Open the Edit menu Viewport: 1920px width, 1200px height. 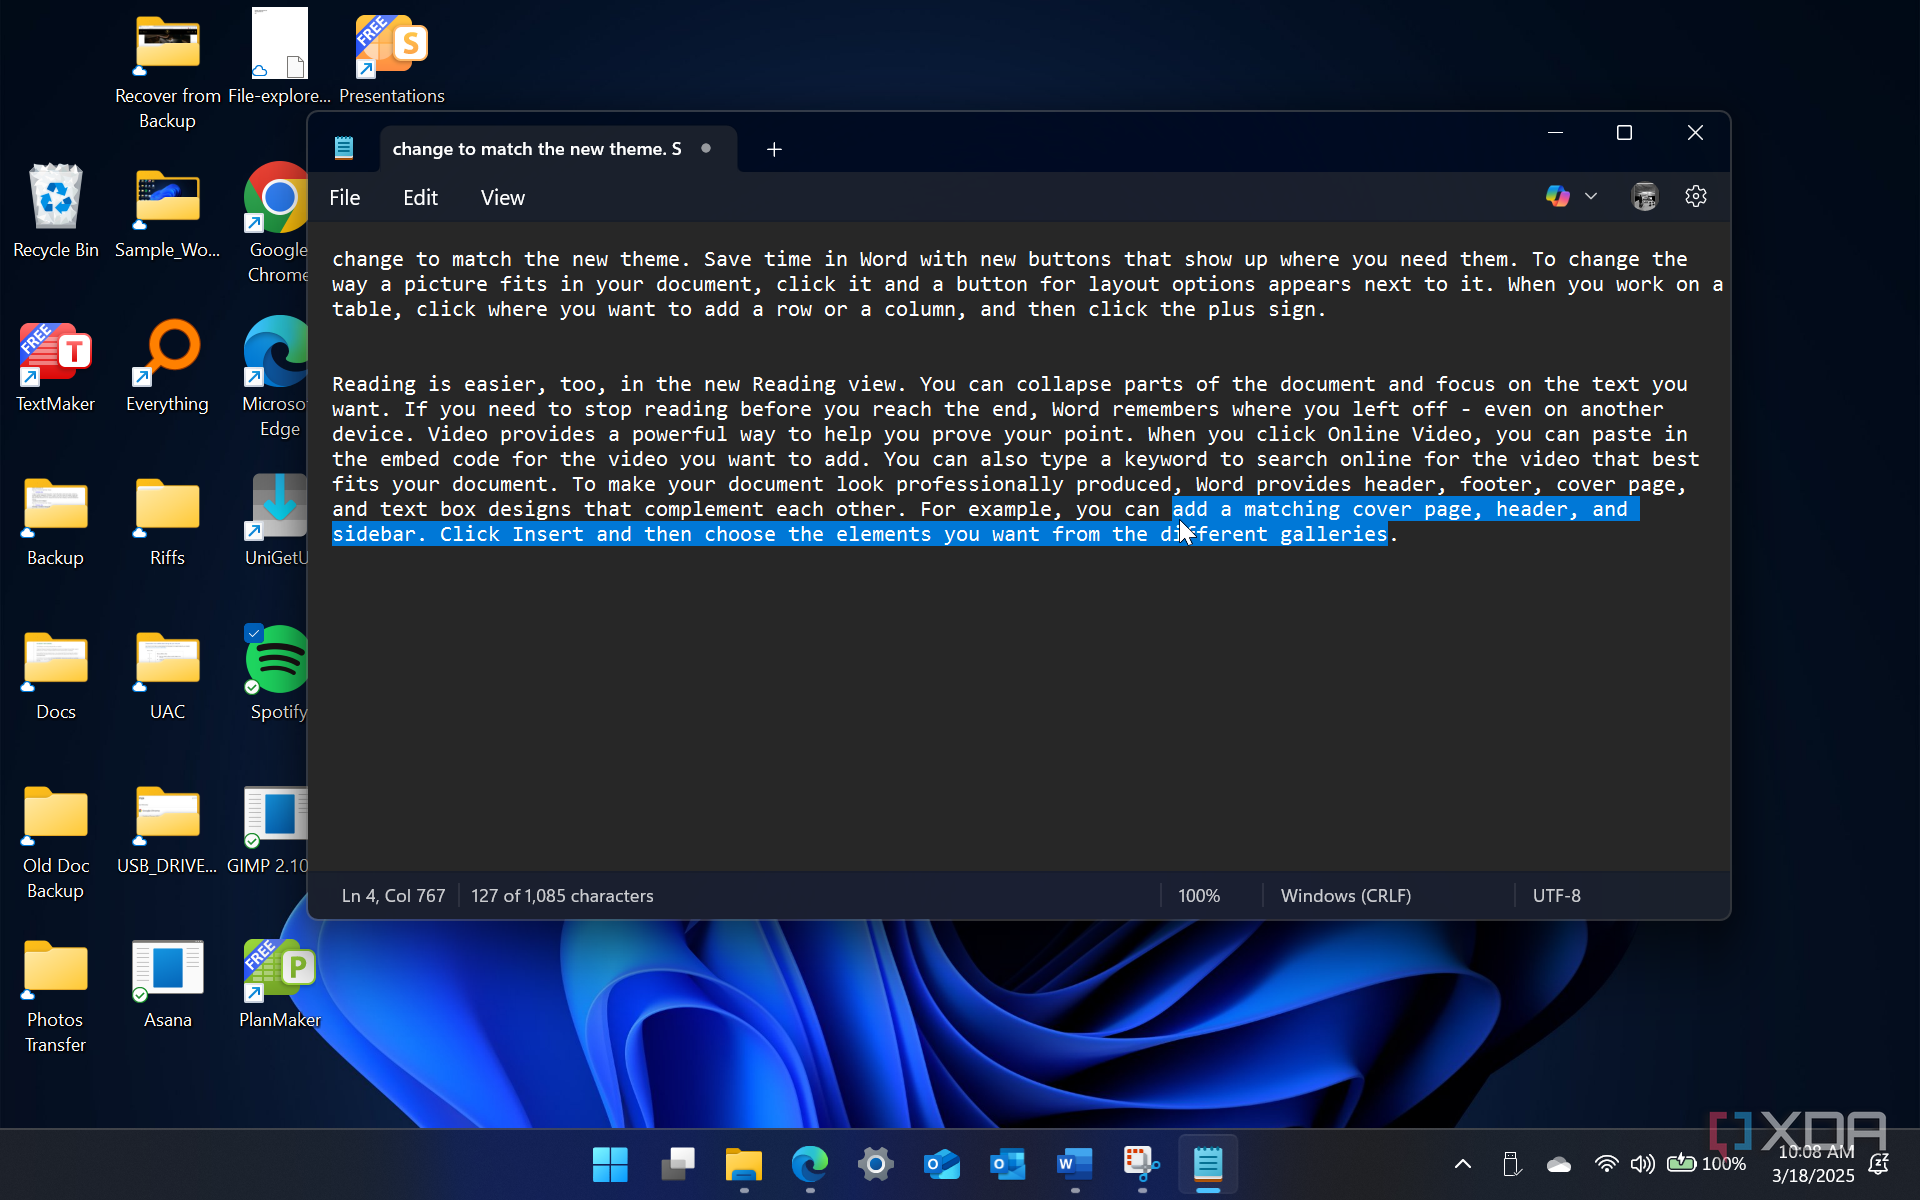pos(421,198)
